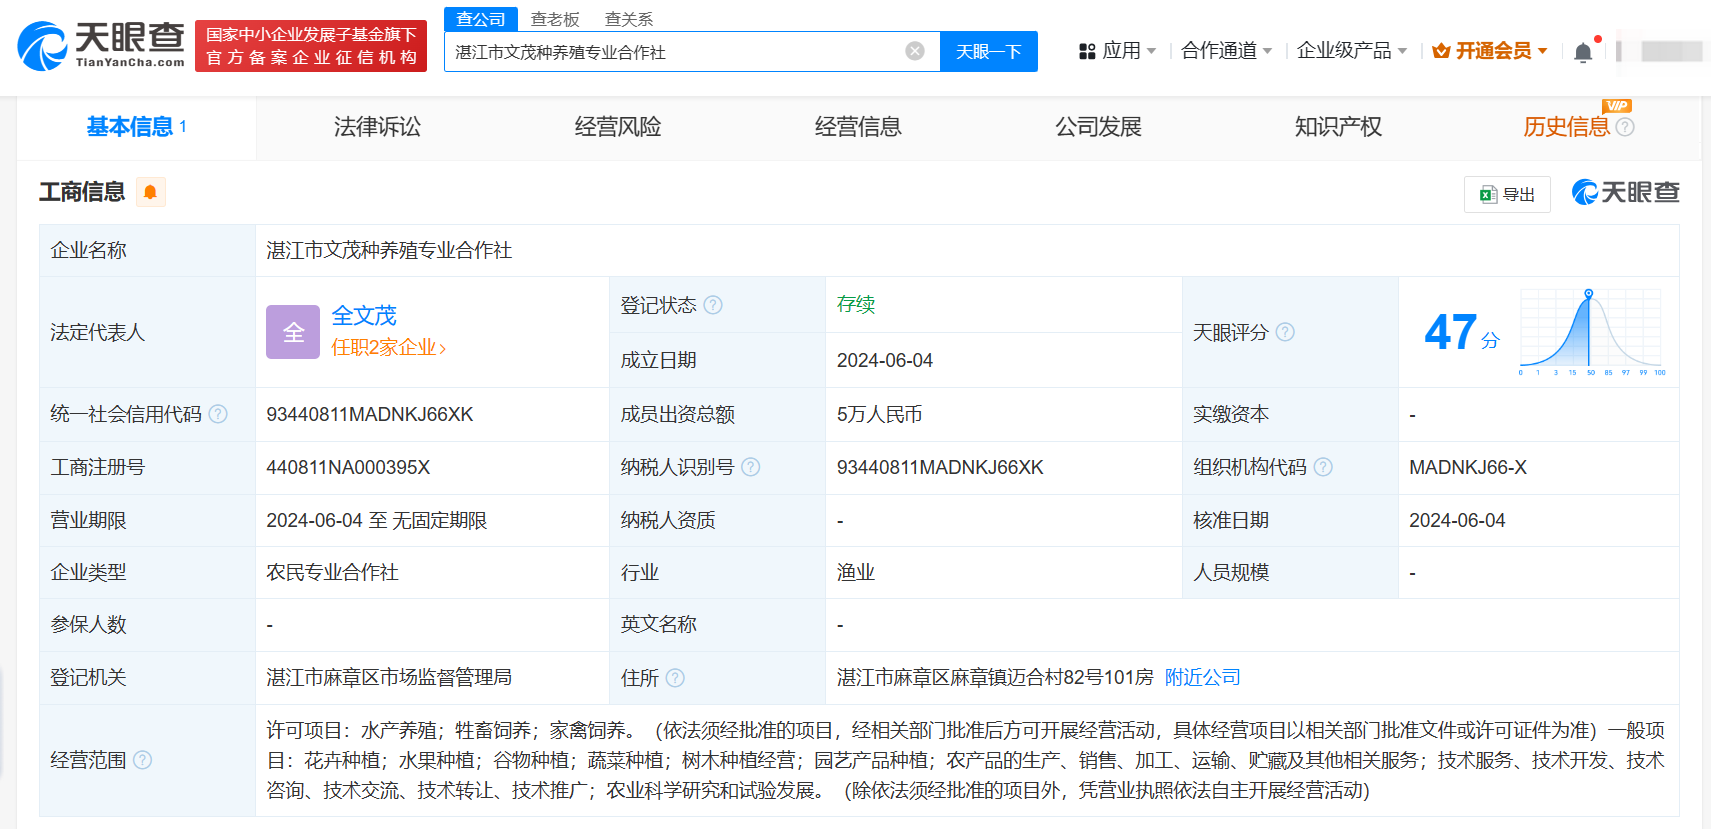
Task: Click the company name in 企业名称 row
Action: click(x=389, y=250)
